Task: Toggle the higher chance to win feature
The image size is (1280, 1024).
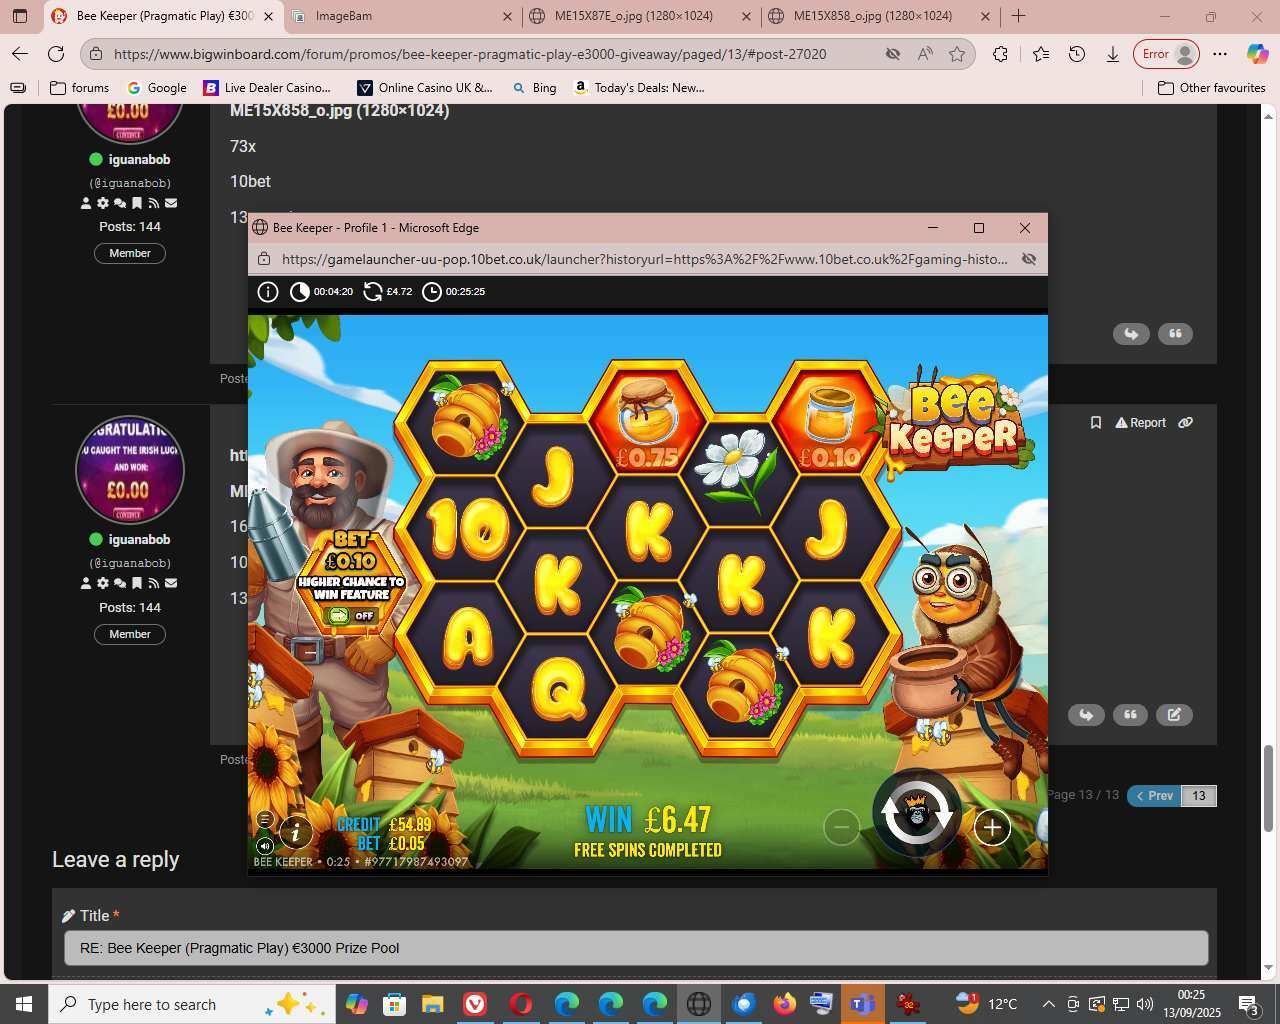Action: tap(351, 615)
